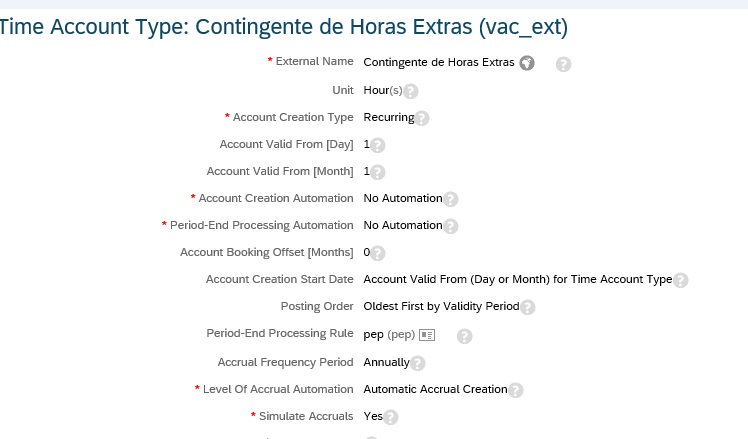Viewport: 748px width, 439px height.
Task: Open pep rule details card icon
Action: pos(427,335)
